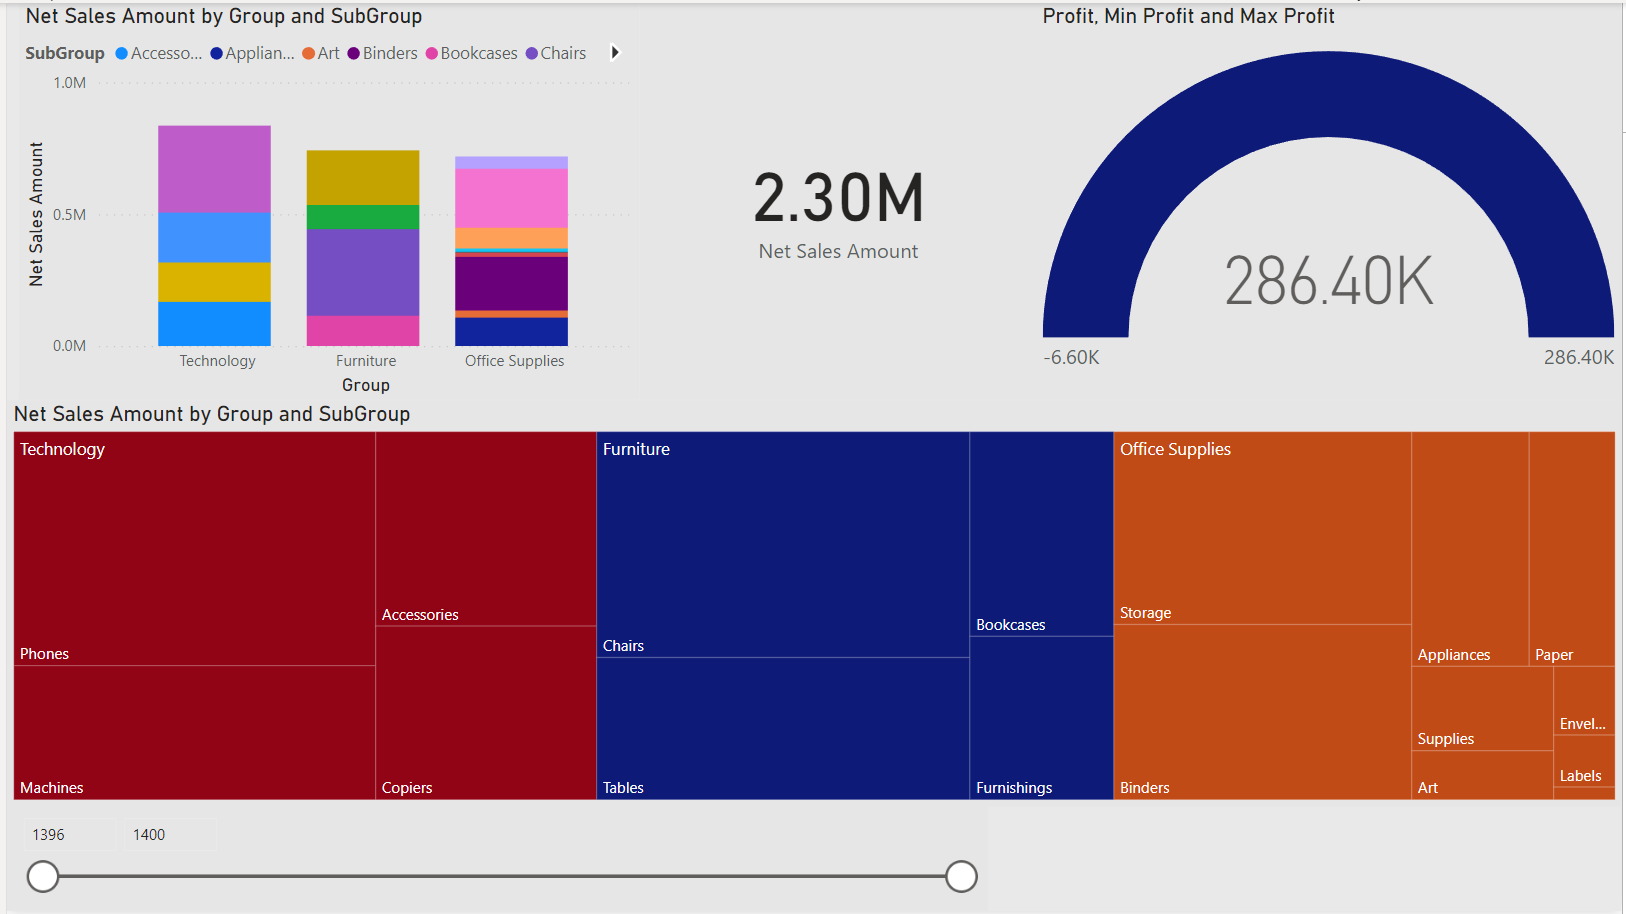Click the Office Supplies stacked bar
1626x914 pixels.
coord(511,251)
